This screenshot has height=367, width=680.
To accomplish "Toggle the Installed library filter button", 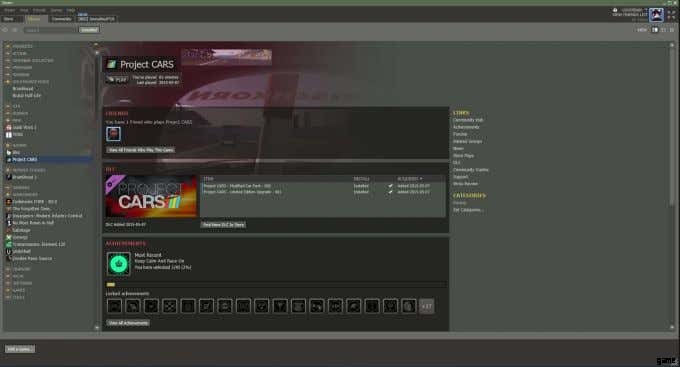I will tap(89, 30).
